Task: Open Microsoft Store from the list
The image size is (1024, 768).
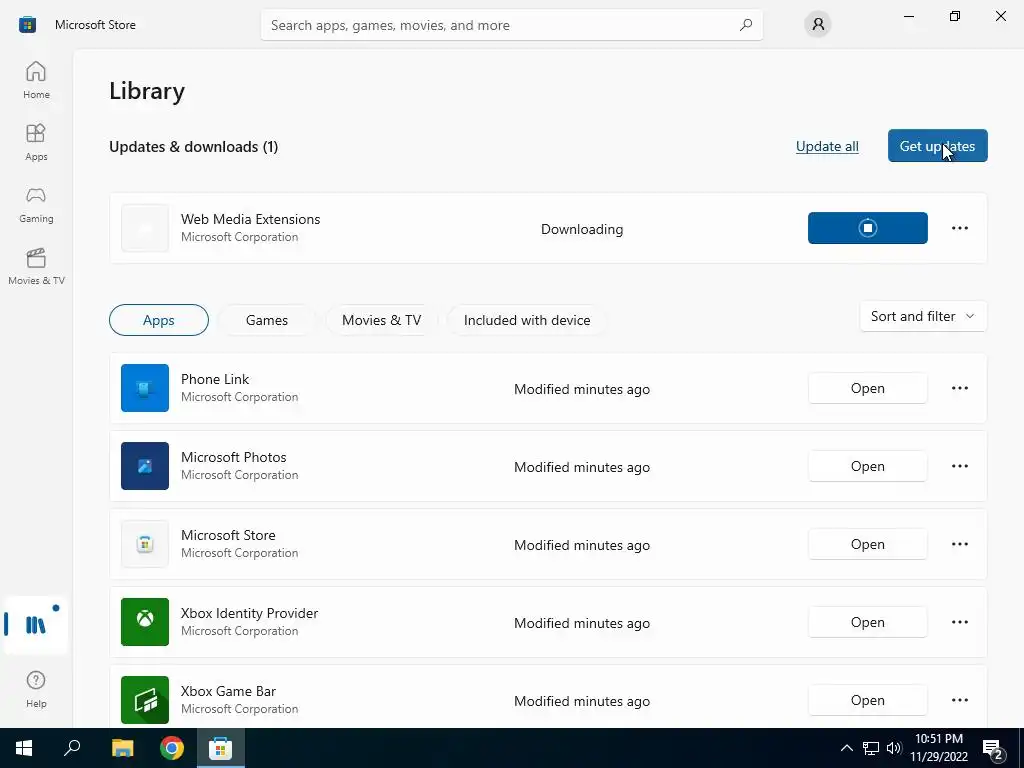Action: (867, 544)
